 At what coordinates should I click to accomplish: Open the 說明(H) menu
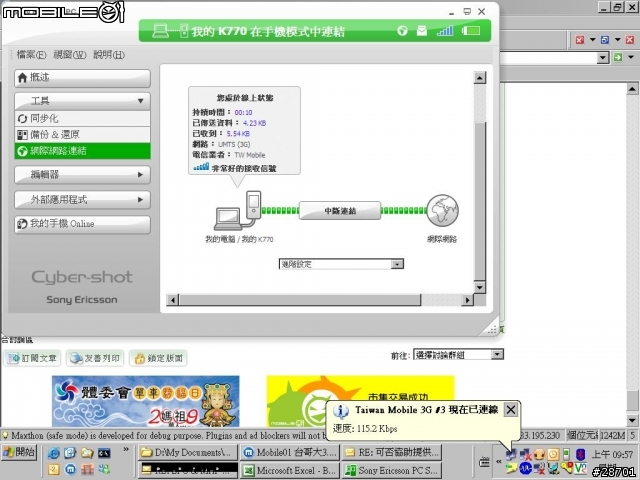[x=109, y=55]
